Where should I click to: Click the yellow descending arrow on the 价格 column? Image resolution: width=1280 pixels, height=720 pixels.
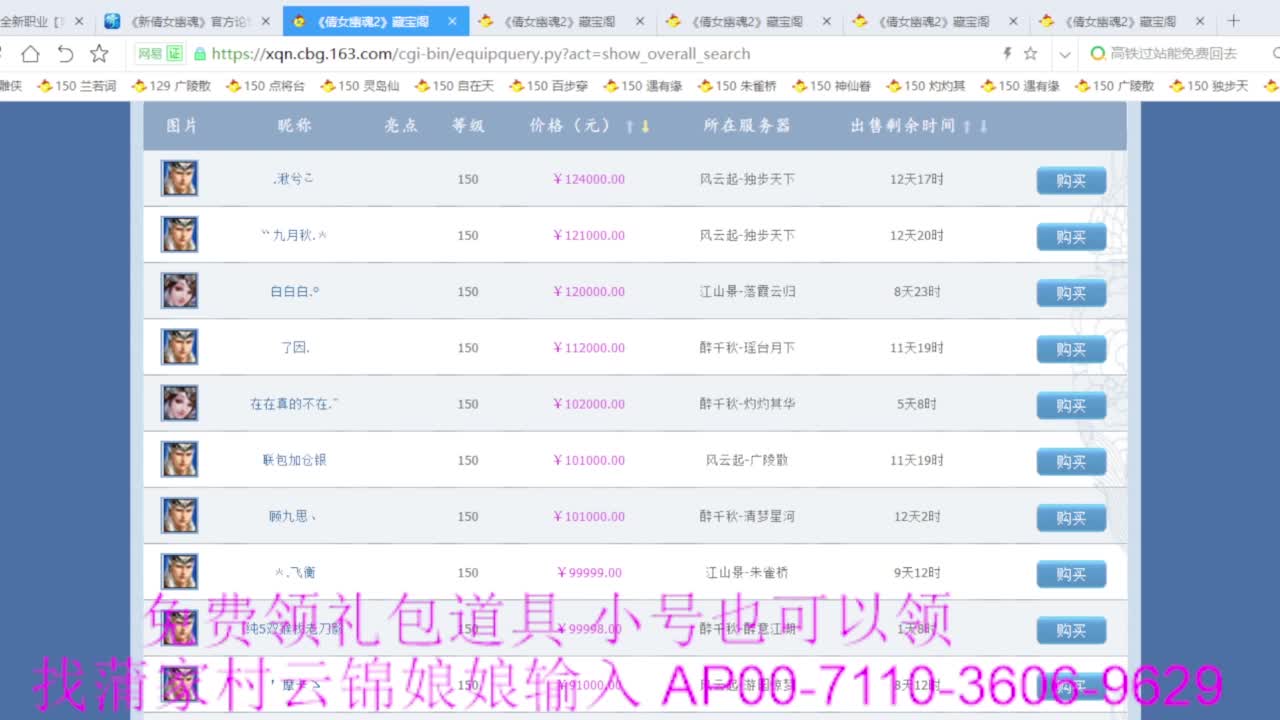(x=648, y=125)
